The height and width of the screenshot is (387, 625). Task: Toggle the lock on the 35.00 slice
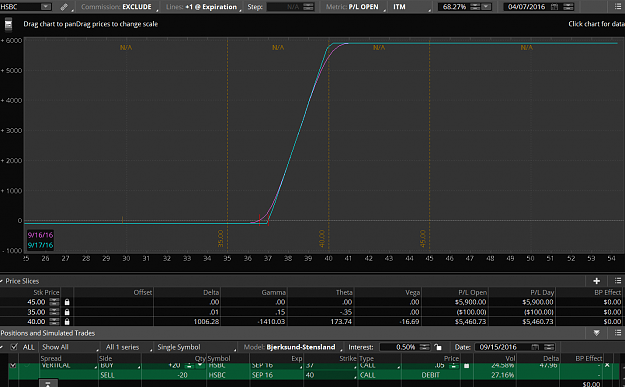pyautogui.click(x=67, y=312)
